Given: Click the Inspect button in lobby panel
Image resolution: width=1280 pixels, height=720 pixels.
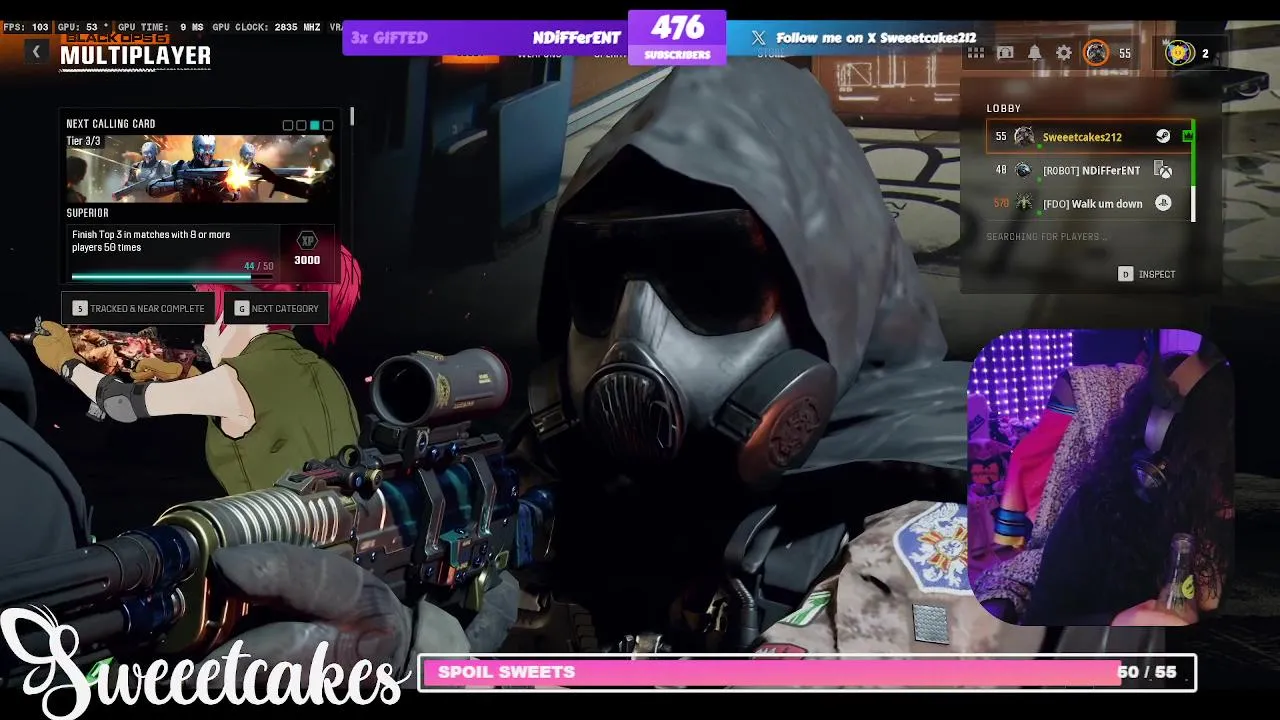Looking at the screenshot, I should tap(1147, 274).
